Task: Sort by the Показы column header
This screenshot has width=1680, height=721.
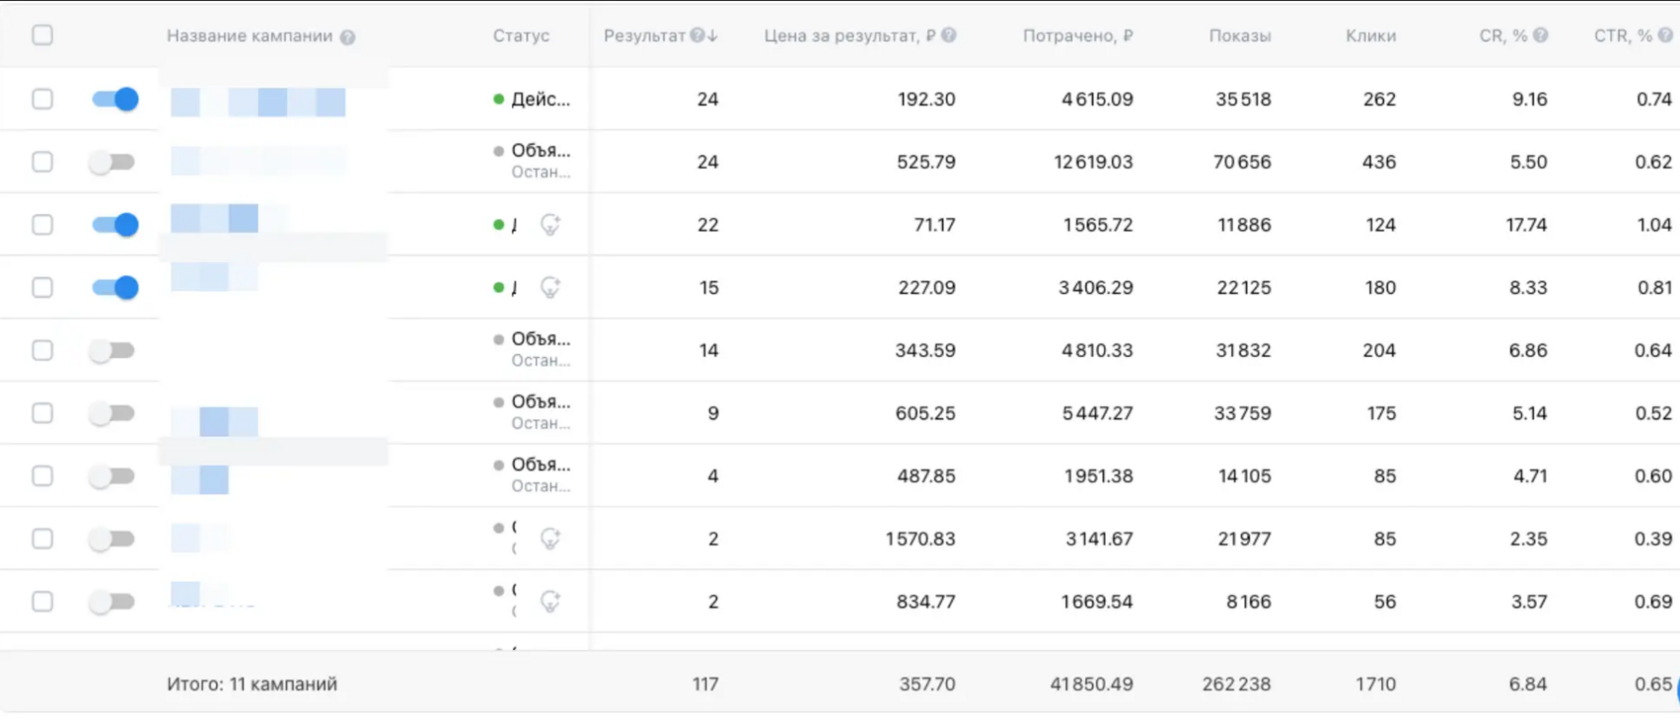Action: 1240,36
